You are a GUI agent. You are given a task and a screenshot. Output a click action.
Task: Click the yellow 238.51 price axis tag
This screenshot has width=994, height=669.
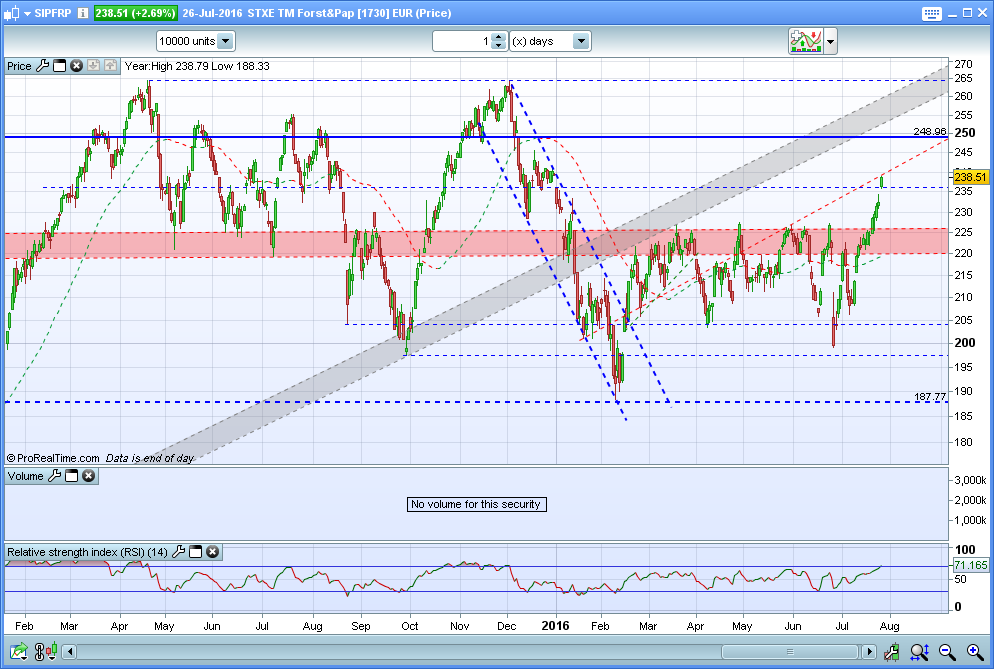coord(971,177)
